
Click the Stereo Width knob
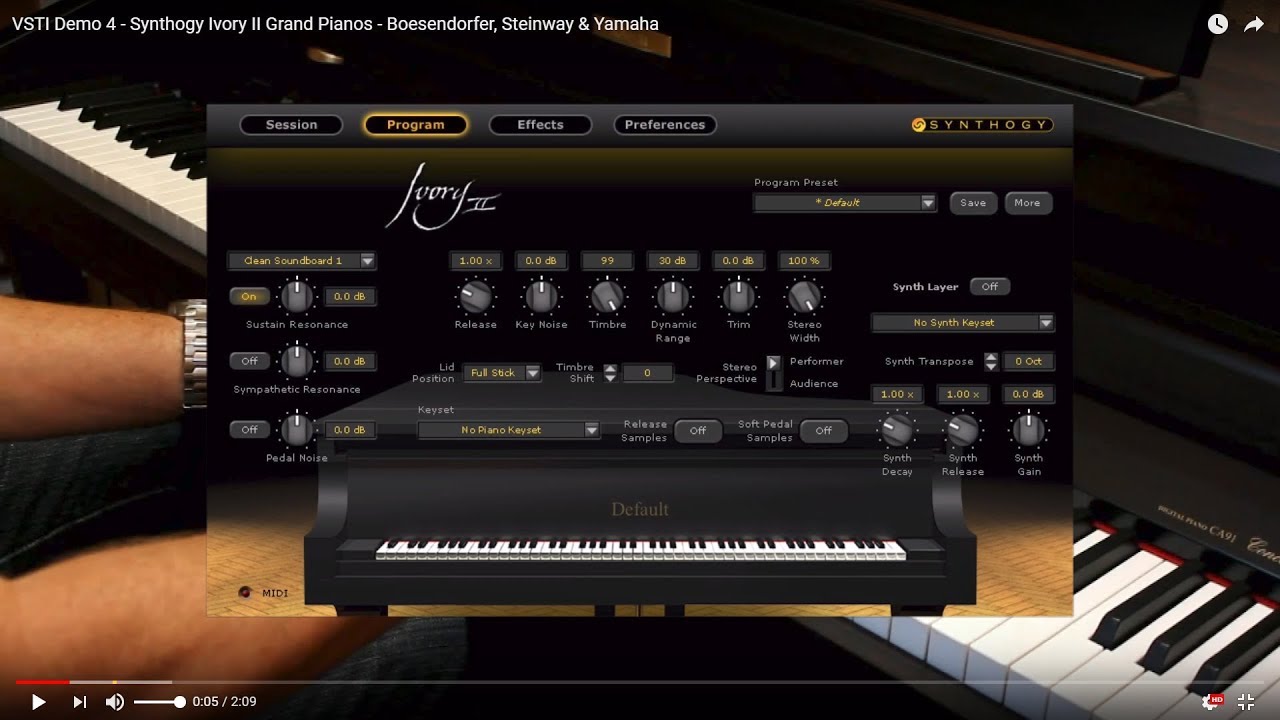point(804,296)
